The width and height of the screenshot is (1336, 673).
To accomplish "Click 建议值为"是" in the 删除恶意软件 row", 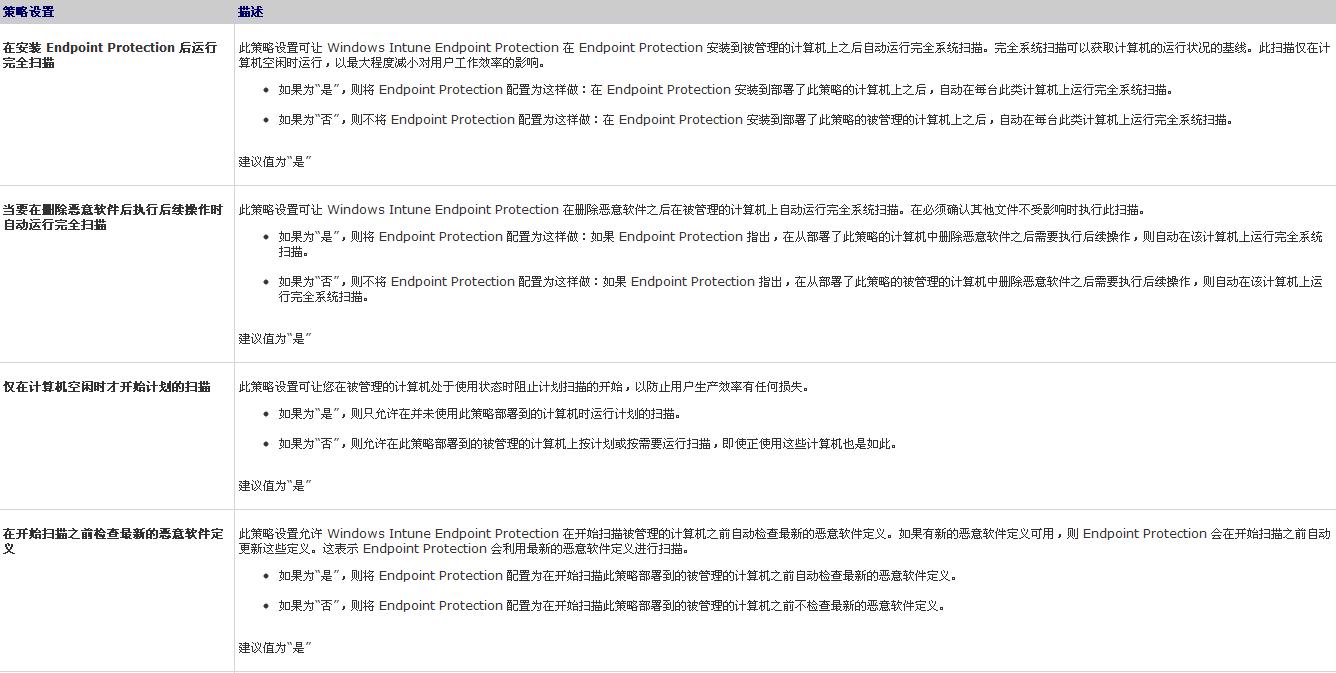I will (x=275, y=339).
